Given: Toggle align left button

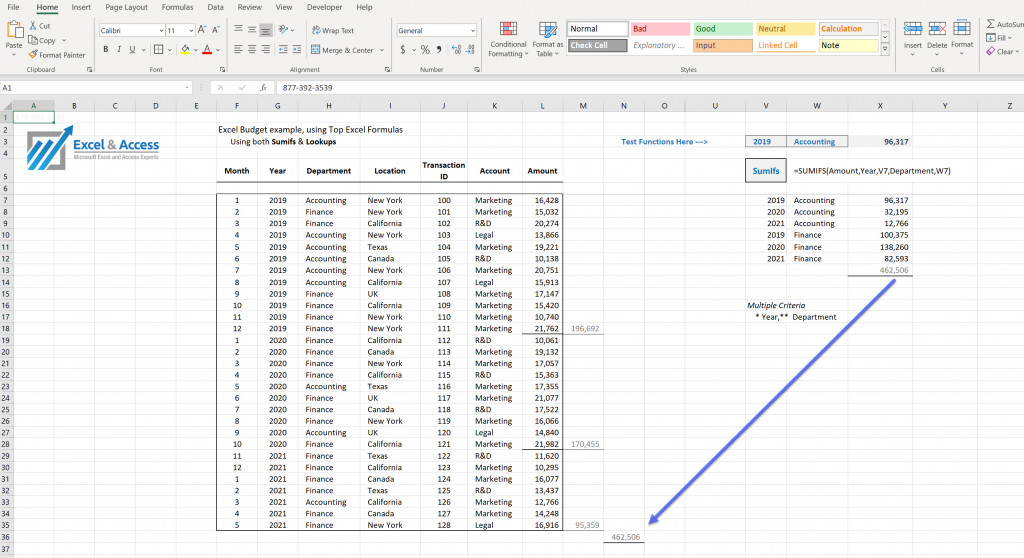Looking at the screenshot, I should click(x=238, y=50).
